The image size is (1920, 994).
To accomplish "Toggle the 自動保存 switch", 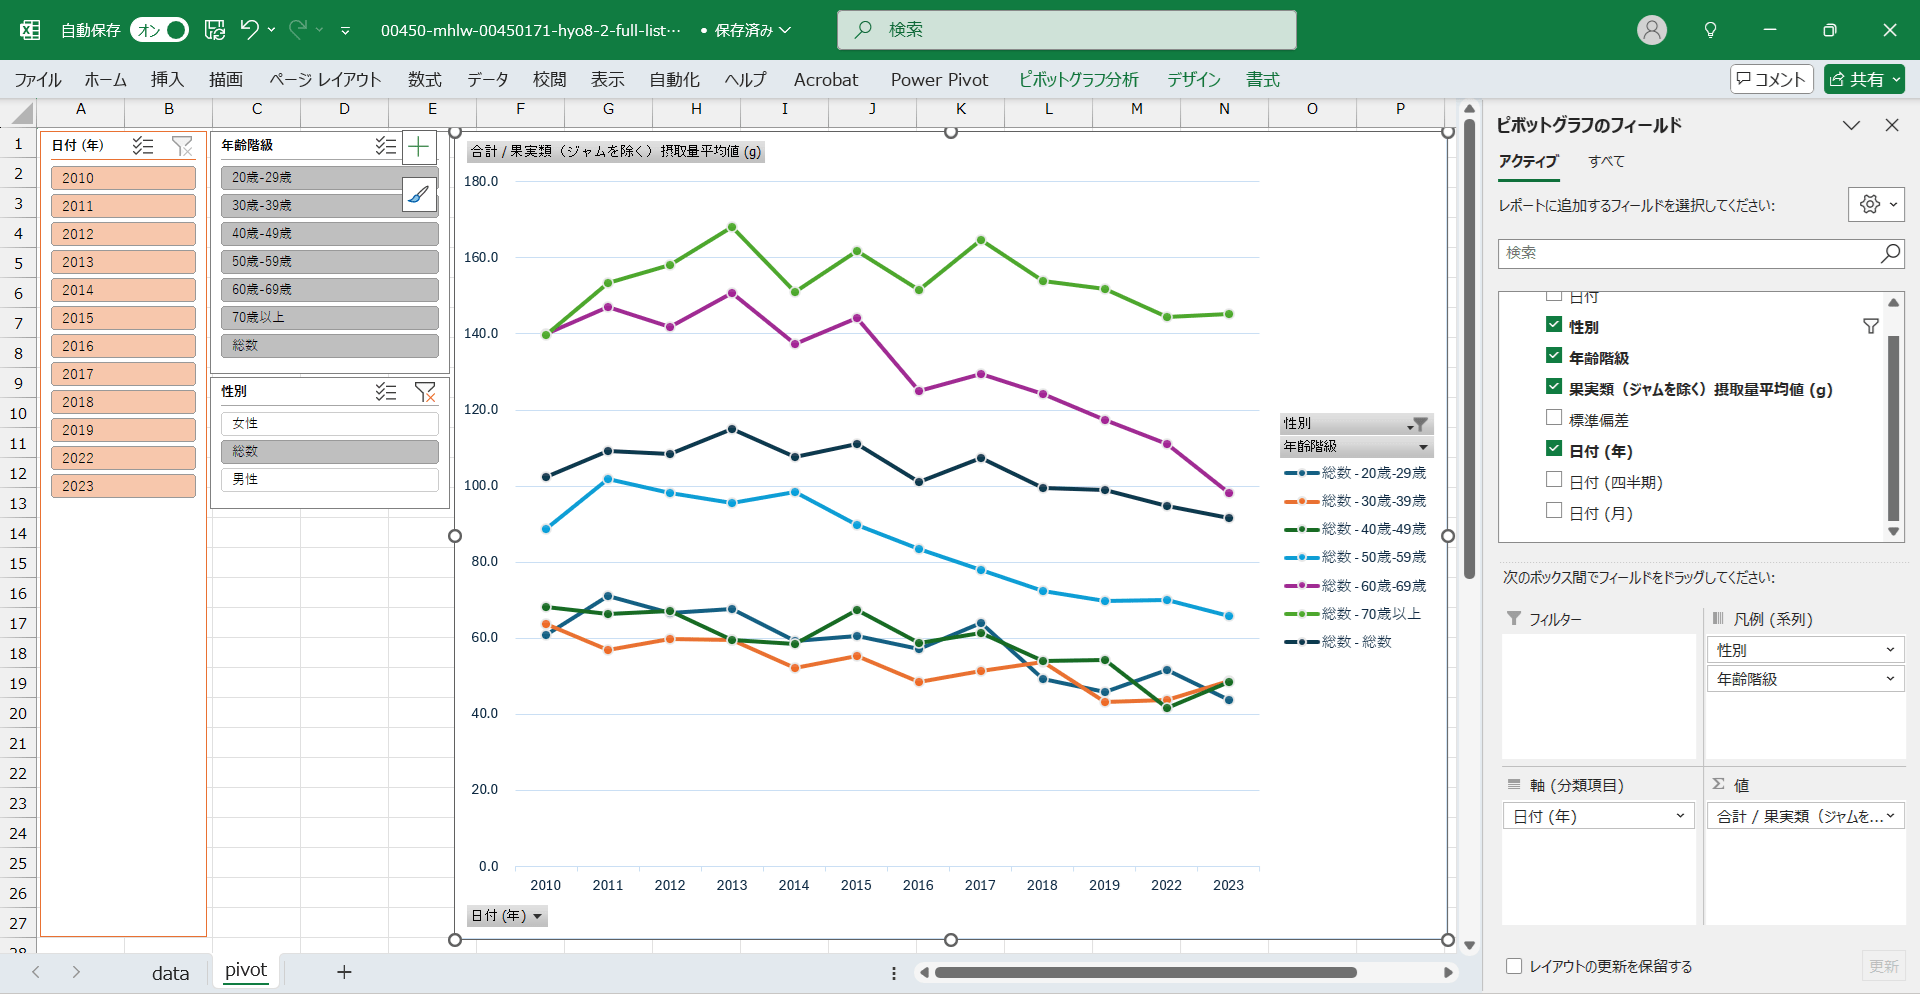I will 160,30.
